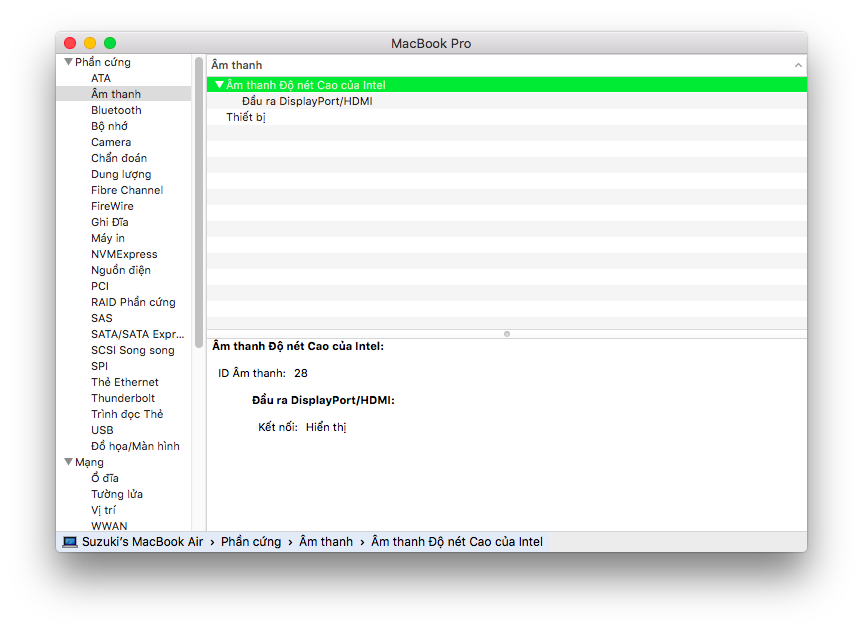Click the column header sort arrow
863x632 pixels.
pos(797,65)
